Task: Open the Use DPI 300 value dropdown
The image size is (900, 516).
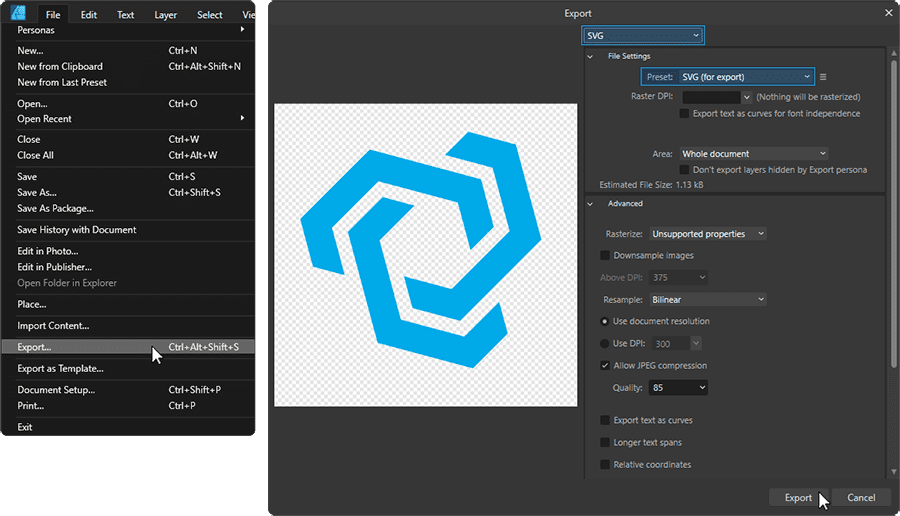Action: coord(696,344)
